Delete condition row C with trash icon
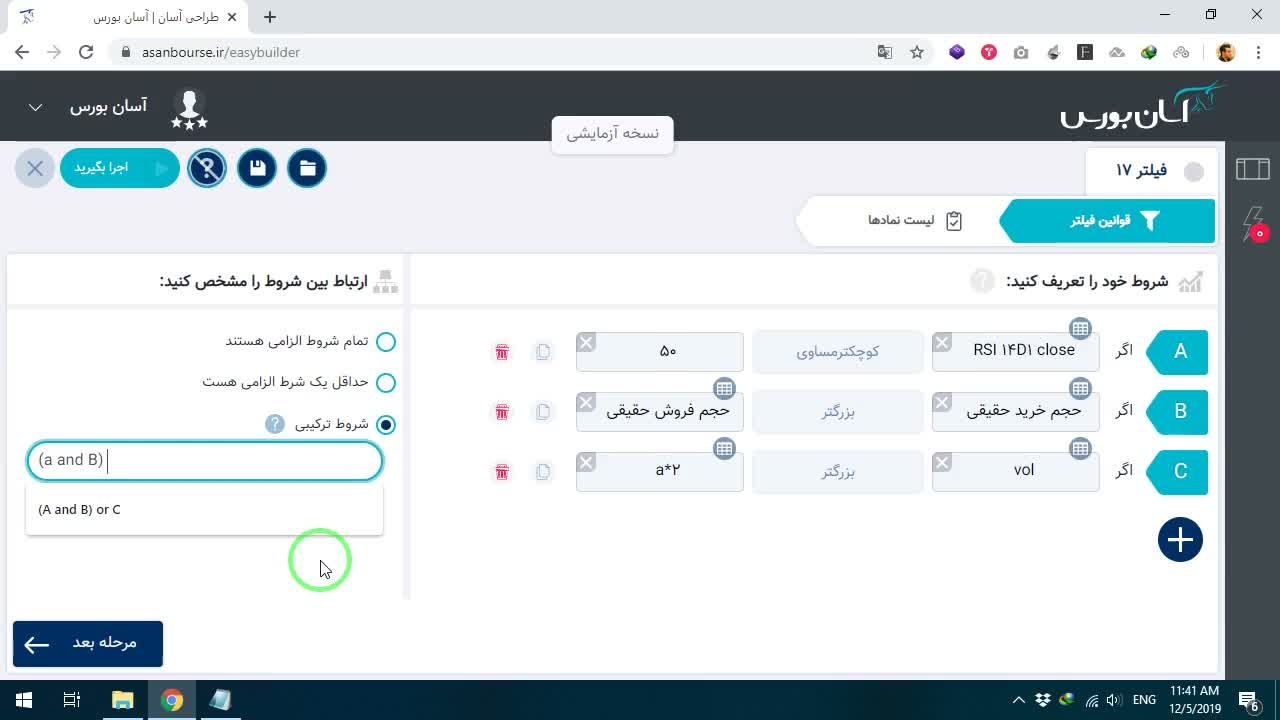The image size is (1280, 720). (502, 471)
